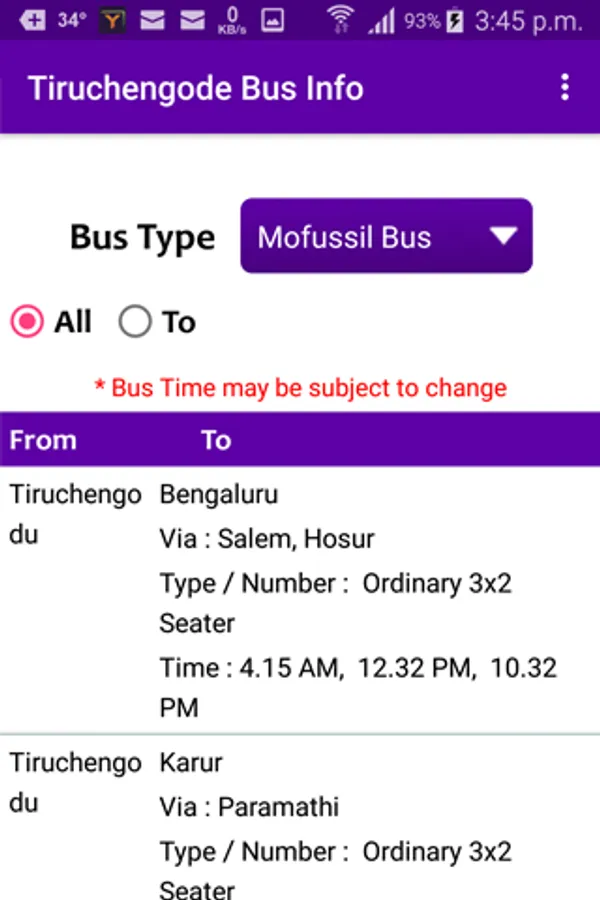Click the From column header
600x900 pixels.
point(43,440)
